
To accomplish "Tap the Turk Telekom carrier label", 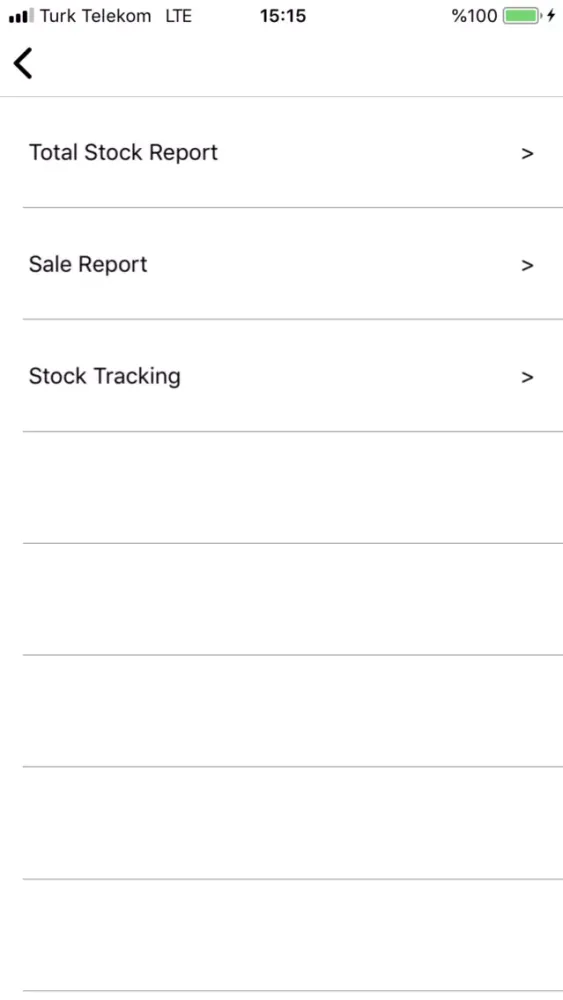I will tap(96, 16).
